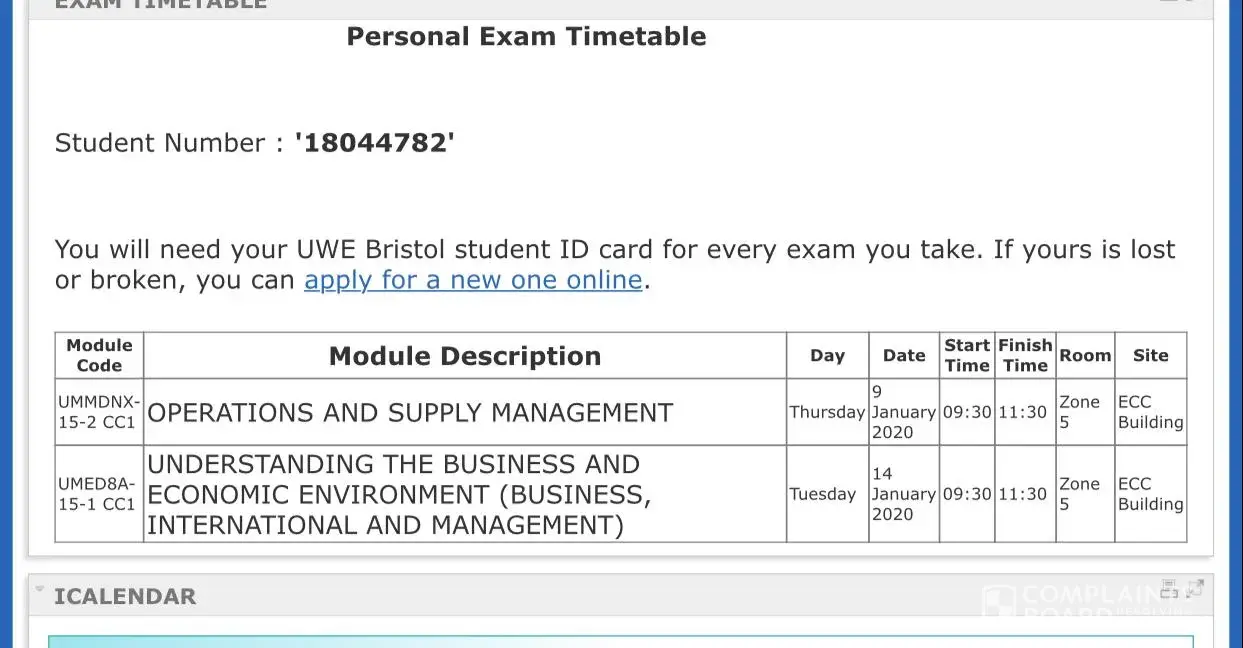
Task: Click the Personal Exam Timetable heading
Action: click(x=526, y=37)
